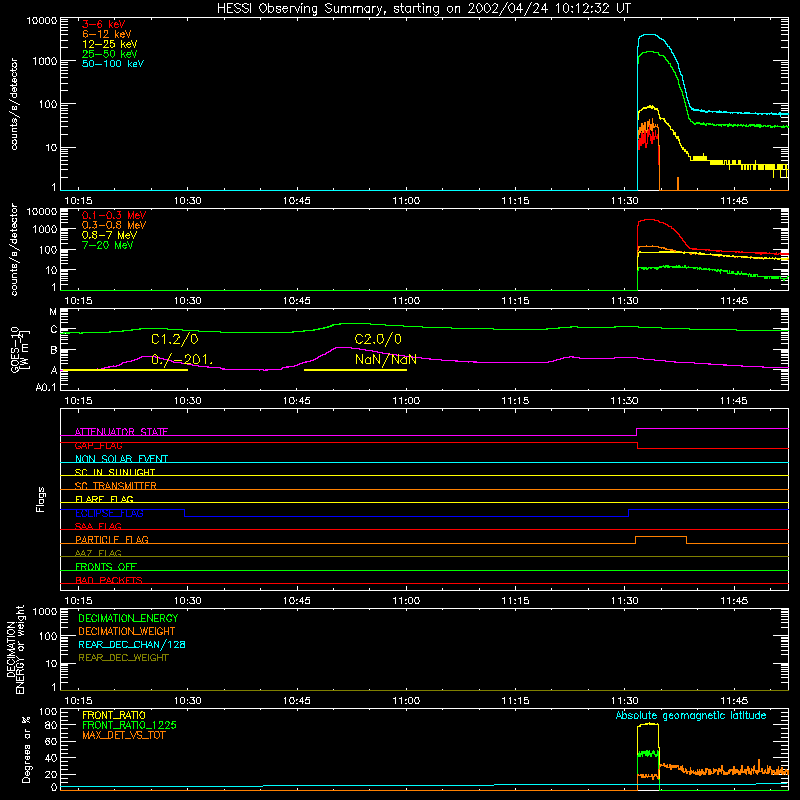Screen dimensions: 800x800
Task: Click the MAX_DET_VS_TOT legend label
Action: point(123,736)
